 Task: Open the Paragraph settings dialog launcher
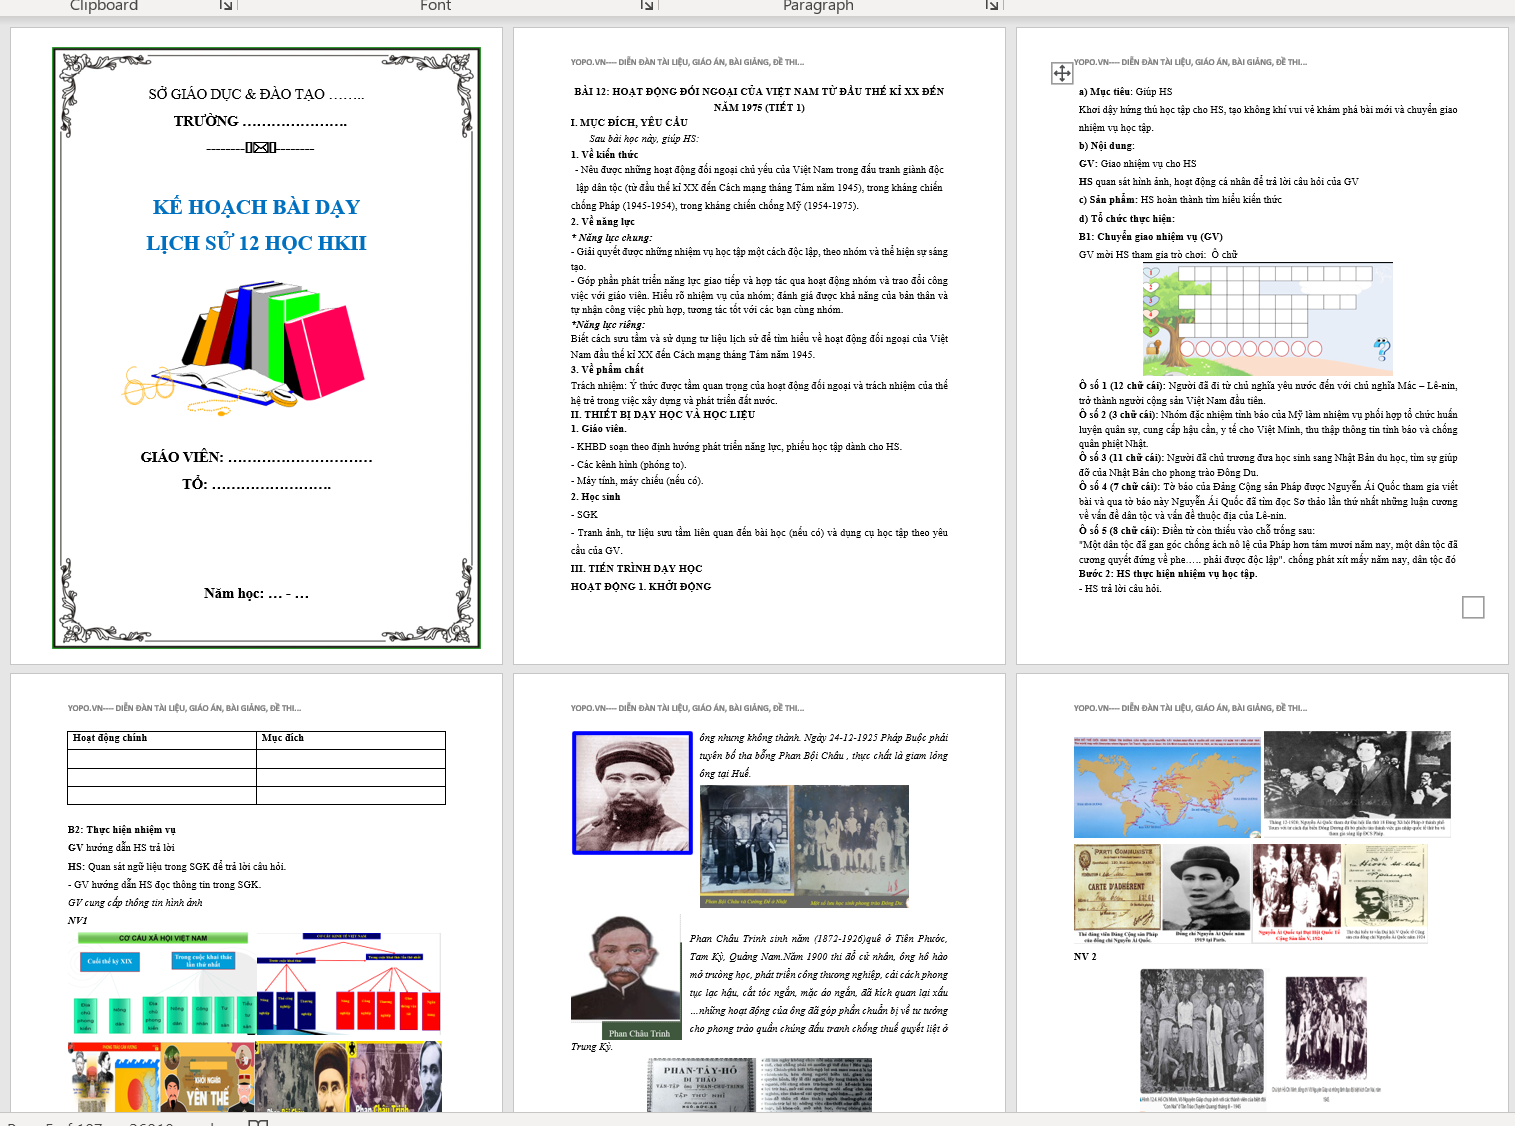[x=992, y=6]
